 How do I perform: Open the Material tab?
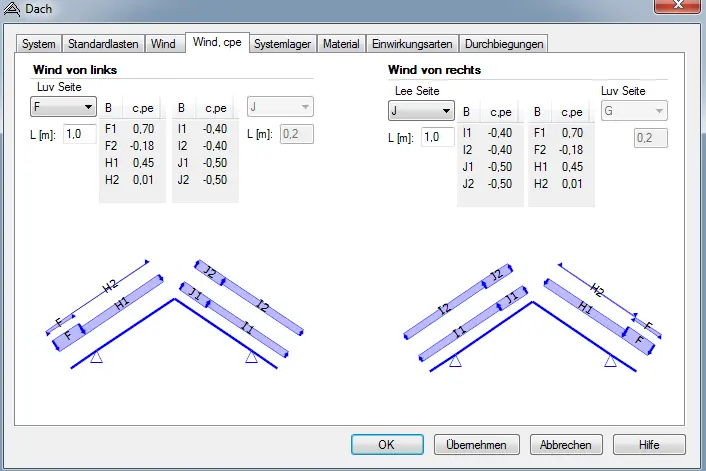click(341, 44)
